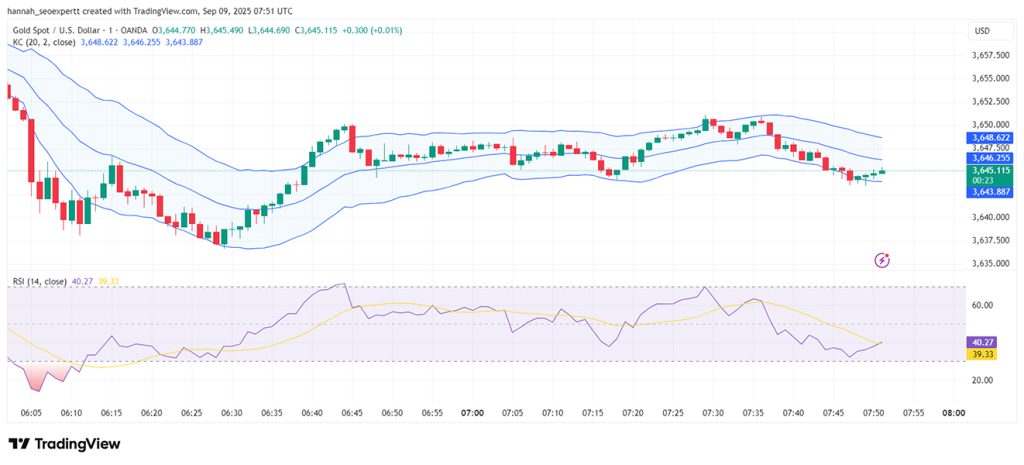
Task: Click the RSI (14, close) indicator label
Action: [40, 281]
